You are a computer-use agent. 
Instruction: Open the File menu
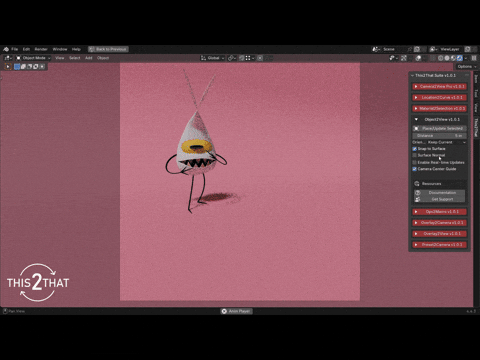[15, 49]
